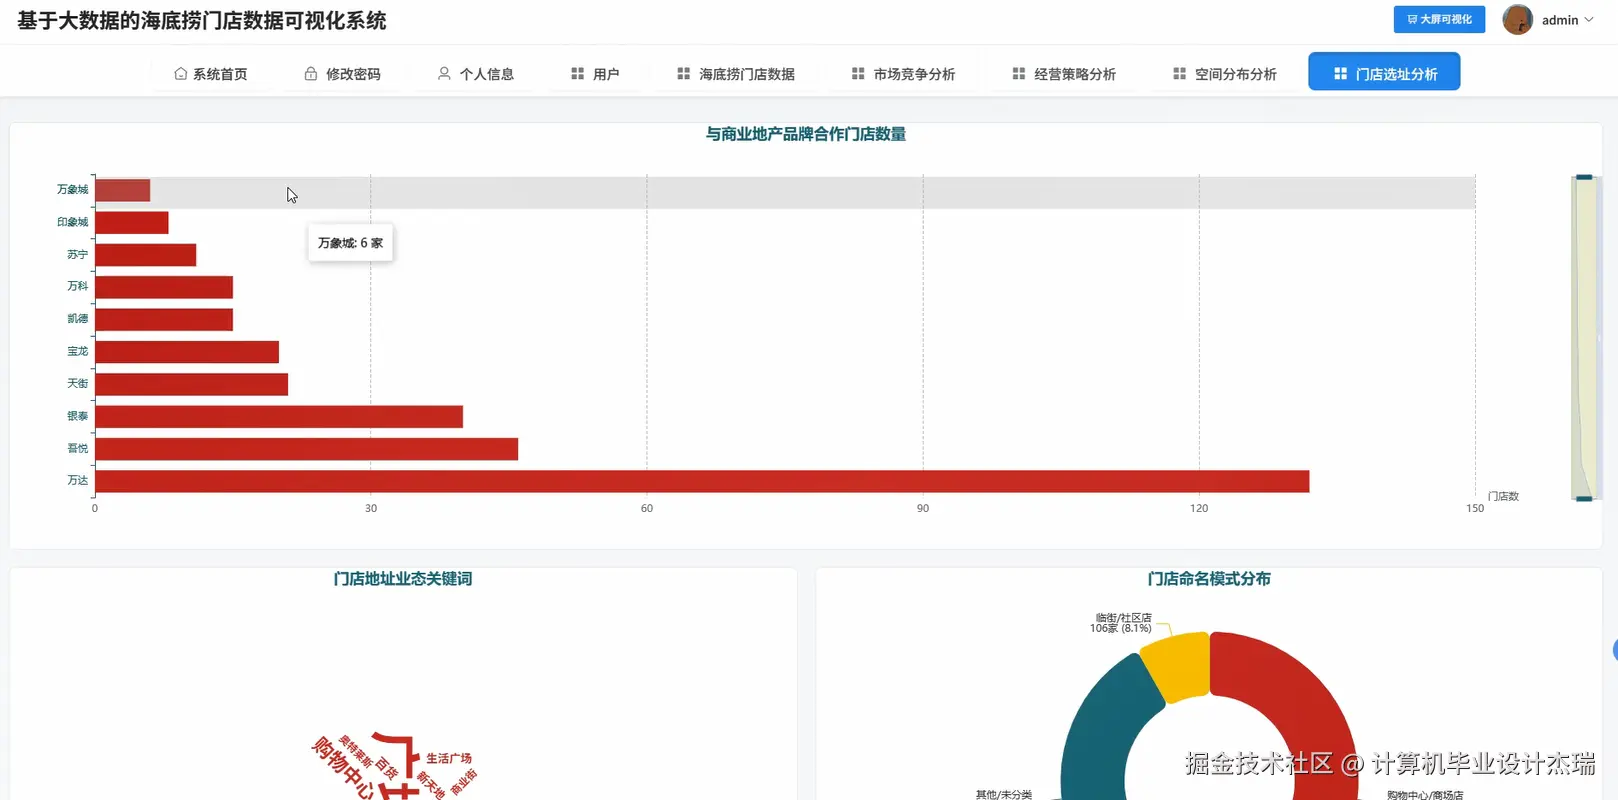
Task: Click the 万象城 axis label
Action: pos(72,189)
